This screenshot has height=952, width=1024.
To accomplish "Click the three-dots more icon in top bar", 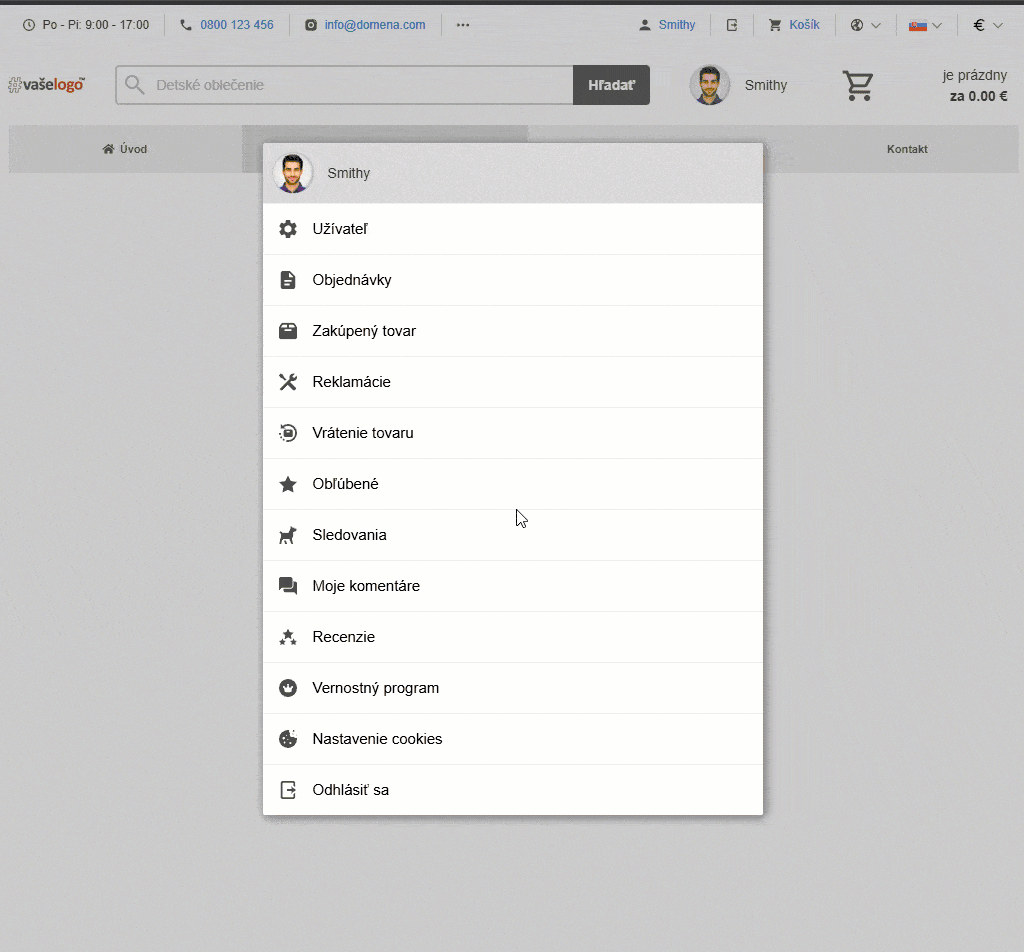I will click(x=463, y=25).
